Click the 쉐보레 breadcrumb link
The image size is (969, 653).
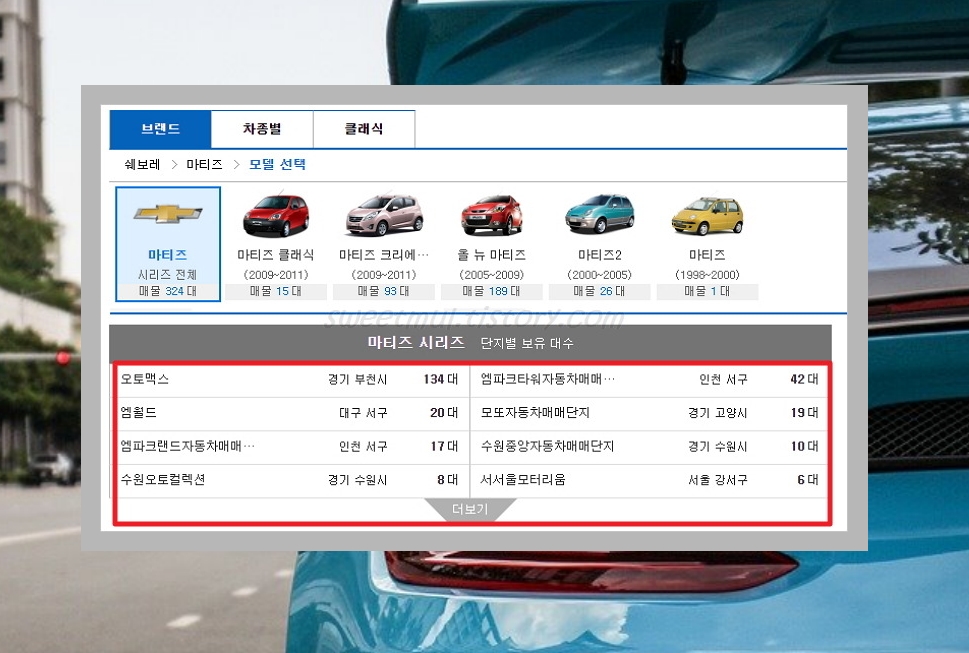(x=142, y=164)
